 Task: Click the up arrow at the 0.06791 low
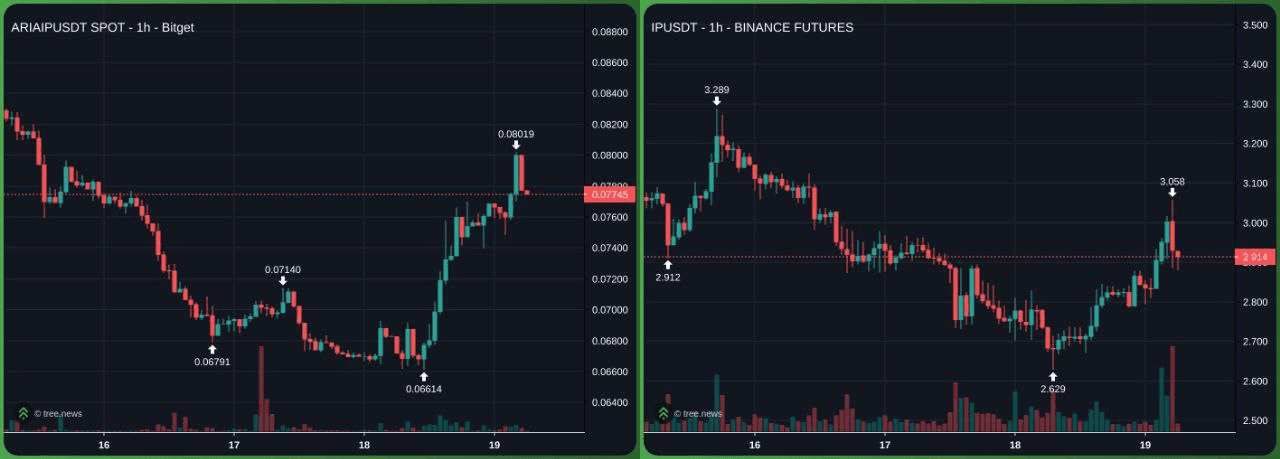[x=212, y=349]
